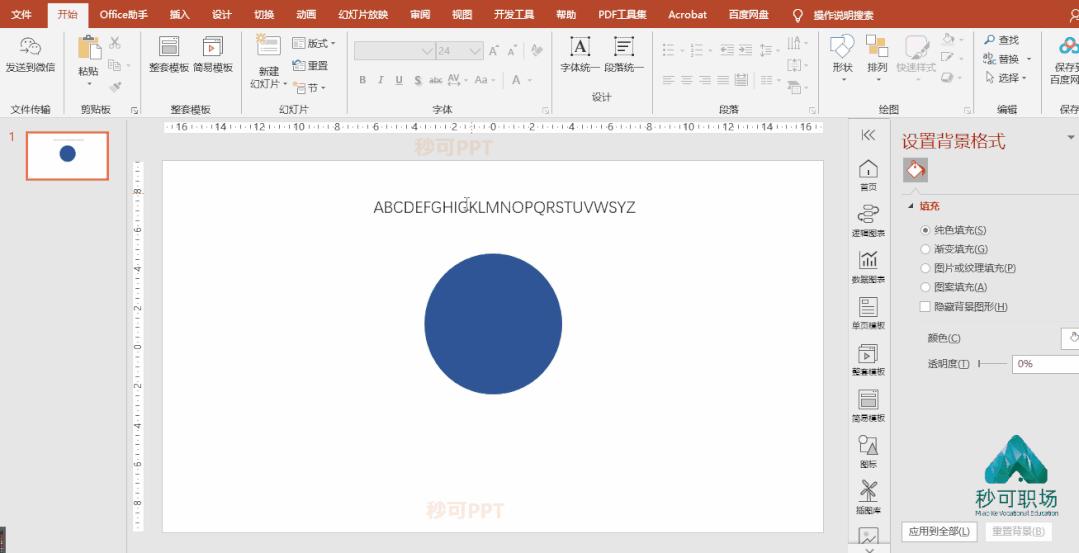Switch to the 设计 Design tab
Viewport: 1079px width, 553px height.
(222, 14)
